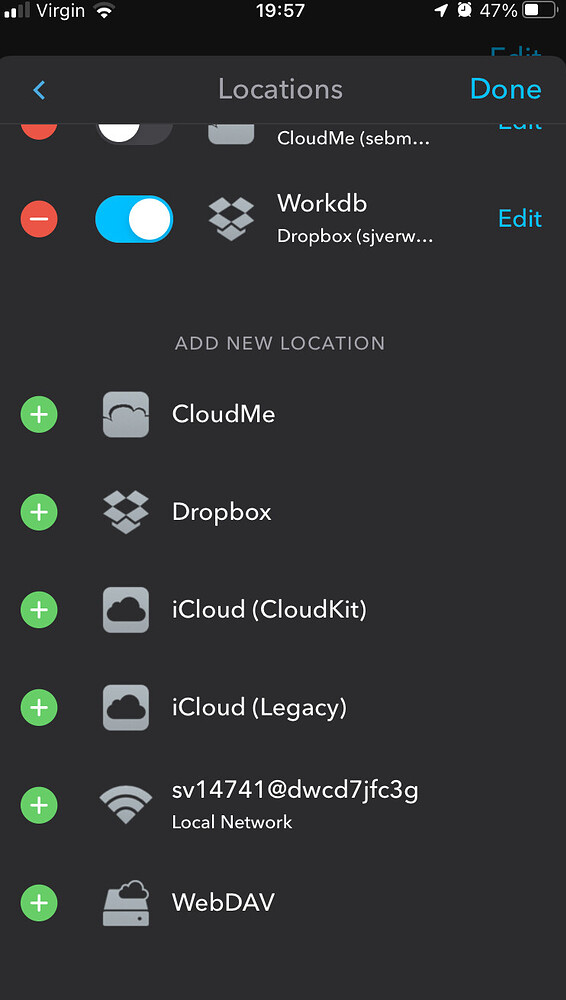The width and height of the screenshot is (566, 1000).
Task: Select the 'Dropbox (sjverw…' subtitle
Action: click(355, 237)
